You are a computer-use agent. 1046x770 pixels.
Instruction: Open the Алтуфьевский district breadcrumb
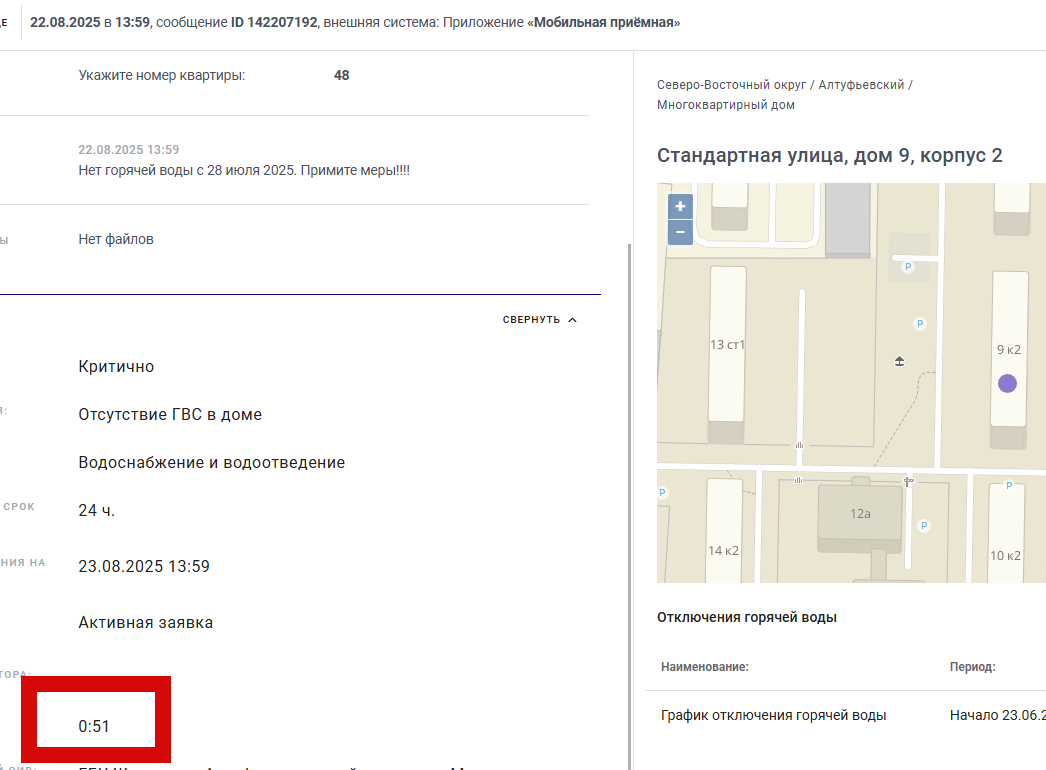861,85
